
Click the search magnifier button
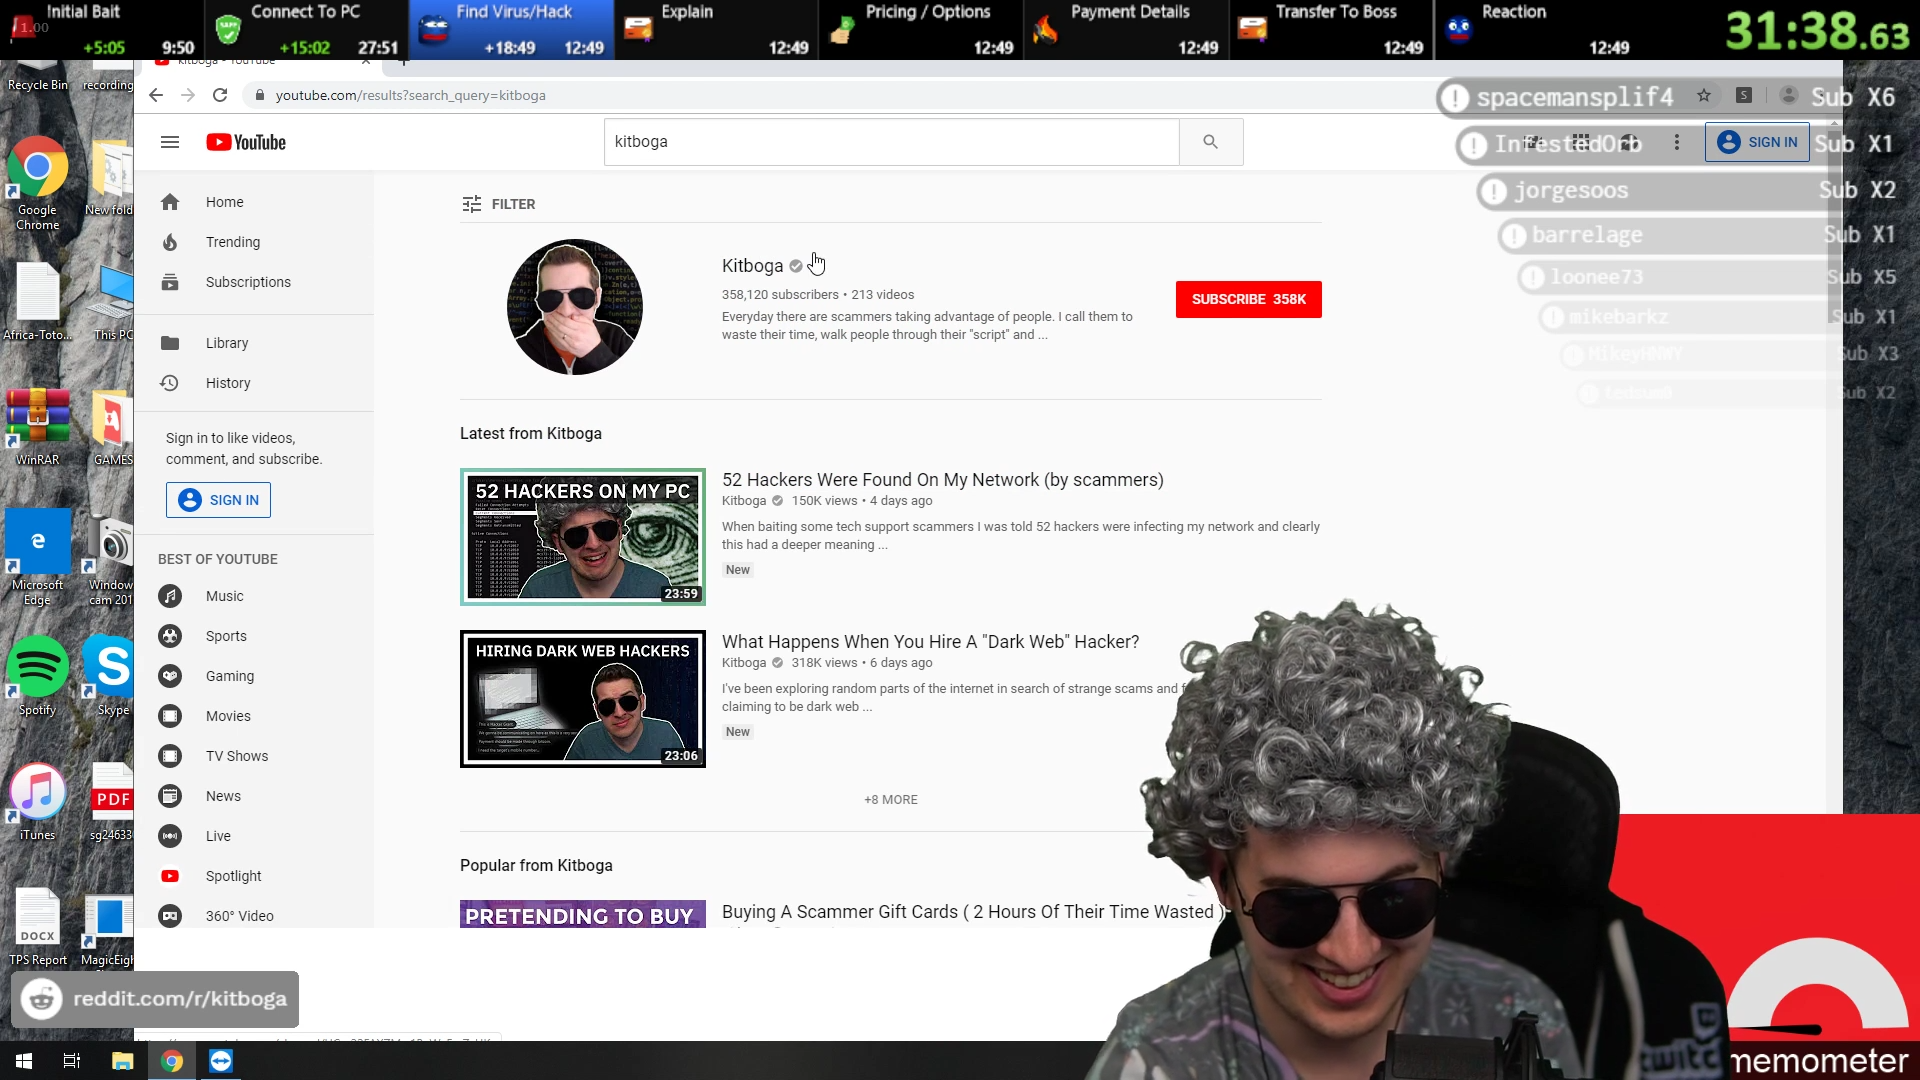pyautogui.click(x=1211, y=142)
